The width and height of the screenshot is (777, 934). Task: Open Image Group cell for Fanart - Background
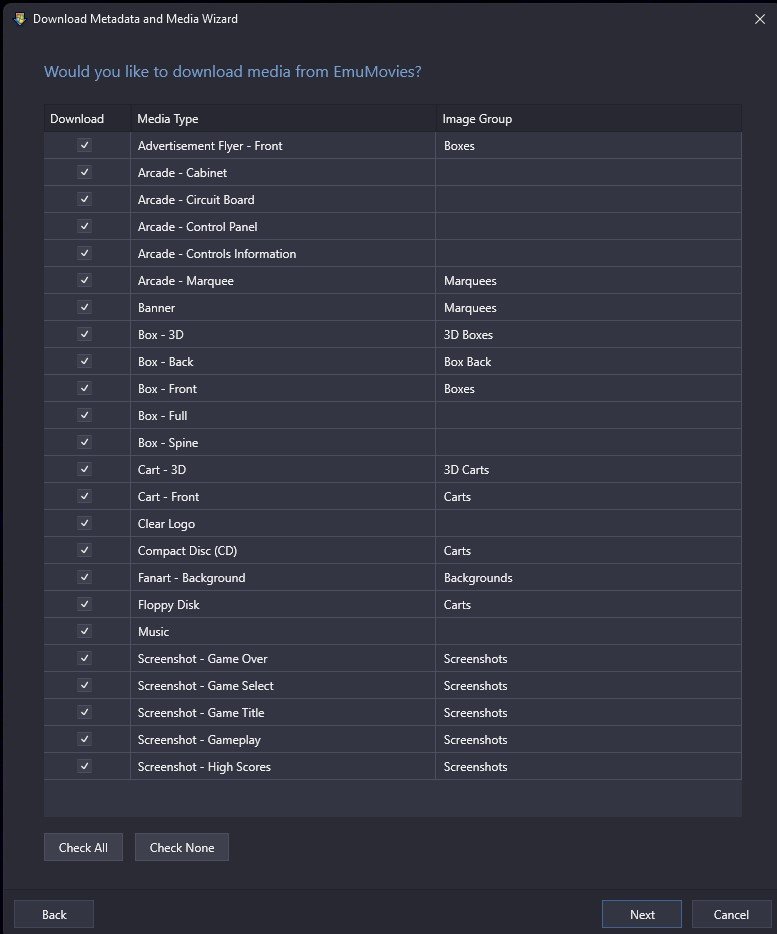[588, 577]
